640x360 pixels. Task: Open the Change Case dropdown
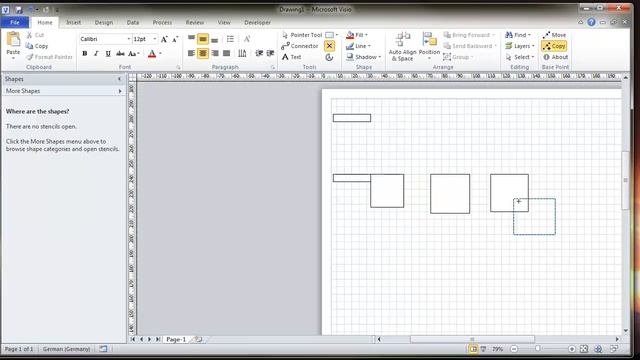133,53
